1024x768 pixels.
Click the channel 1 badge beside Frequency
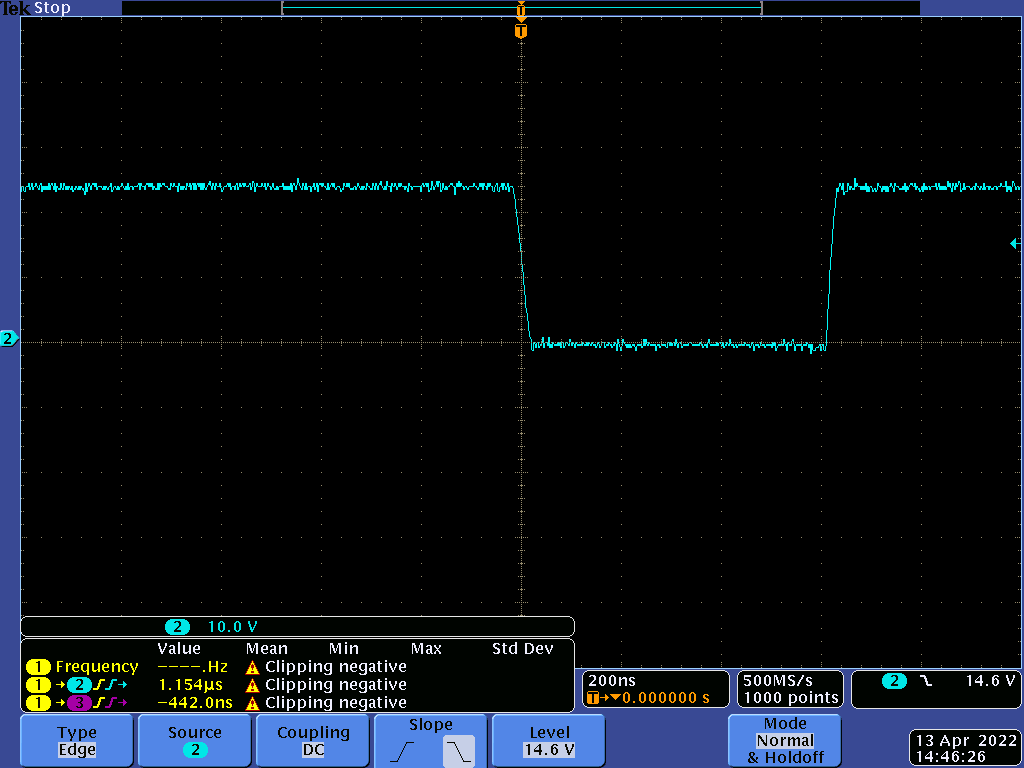[38, 667]
